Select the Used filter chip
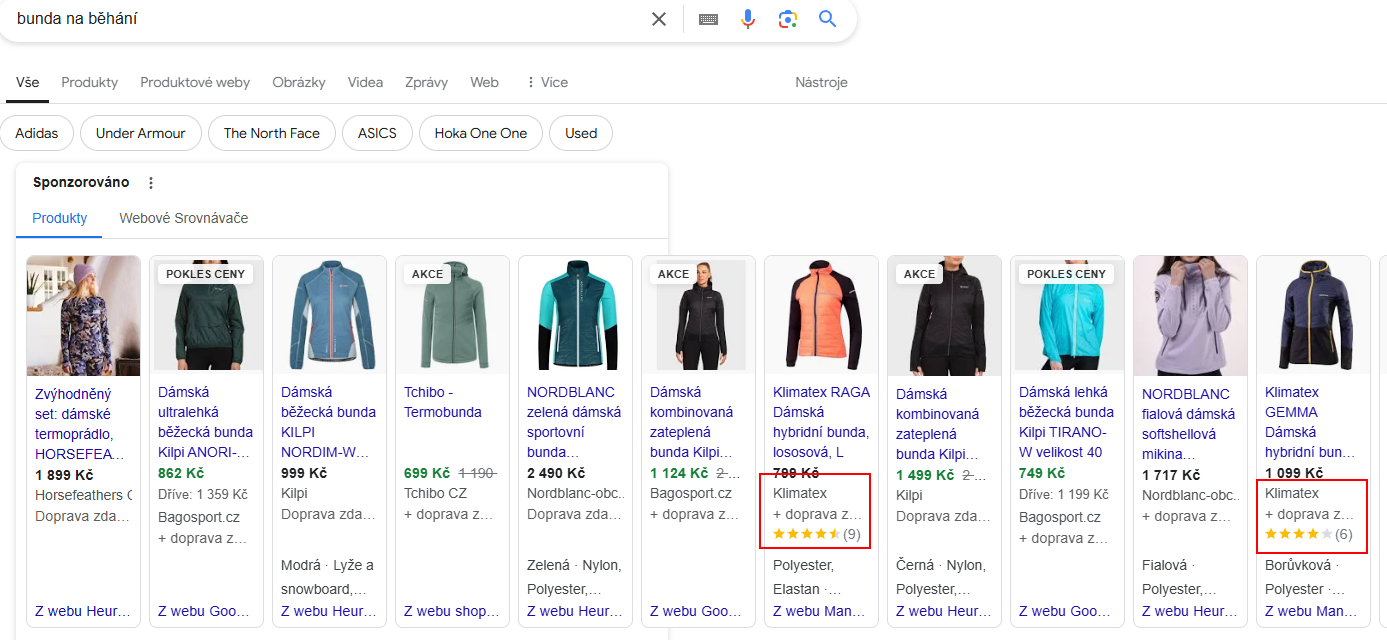Viewport: 1387px width, 640px height. tap(581, 133)
